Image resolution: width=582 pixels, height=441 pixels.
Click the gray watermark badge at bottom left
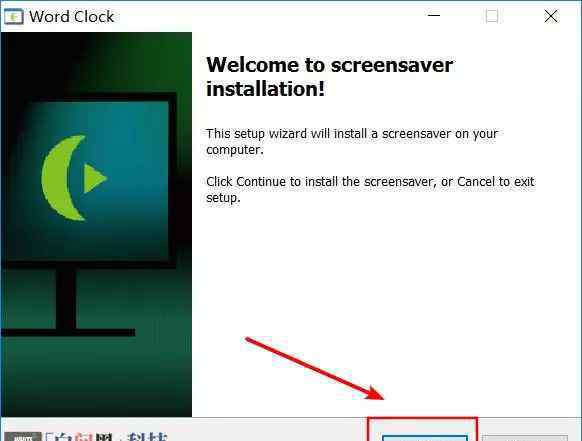pyautogui.click(x=23, y=437)
